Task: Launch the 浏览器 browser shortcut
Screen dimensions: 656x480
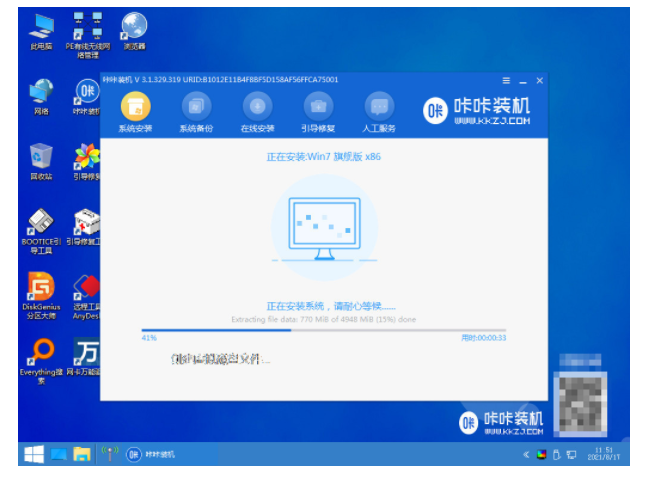Action: click(x=132, y=30)
